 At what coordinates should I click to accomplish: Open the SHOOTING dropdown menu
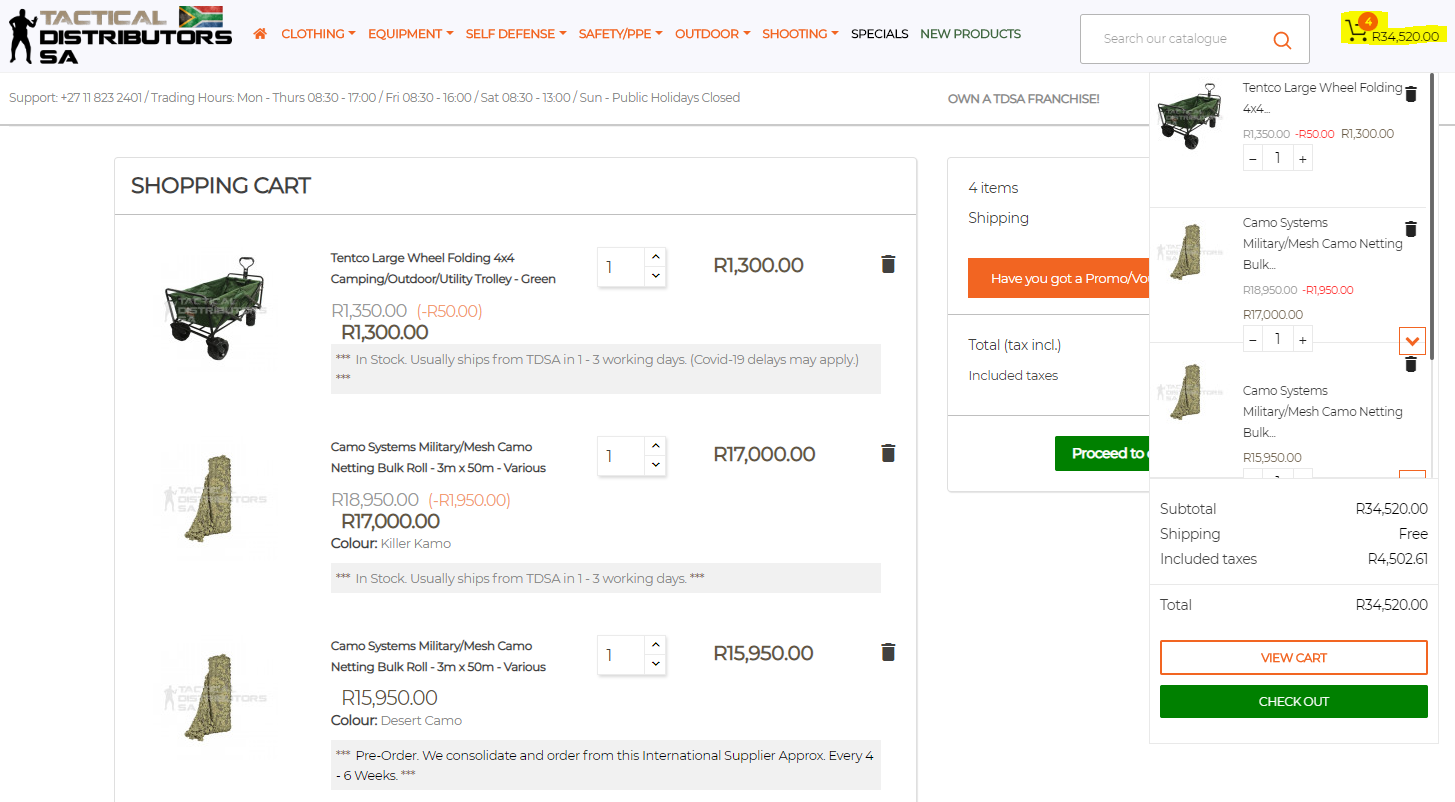pos(800,34)
